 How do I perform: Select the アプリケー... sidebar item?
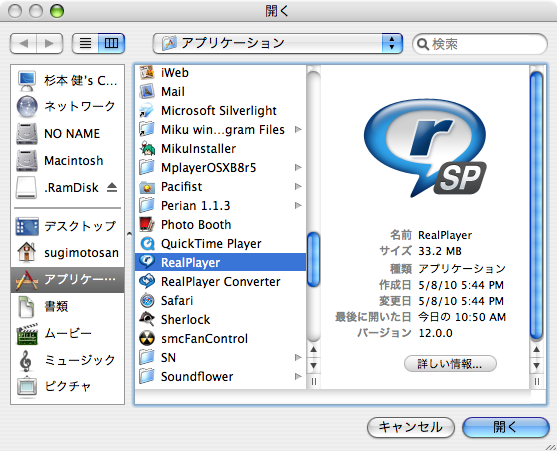click(x=67, y=280)
